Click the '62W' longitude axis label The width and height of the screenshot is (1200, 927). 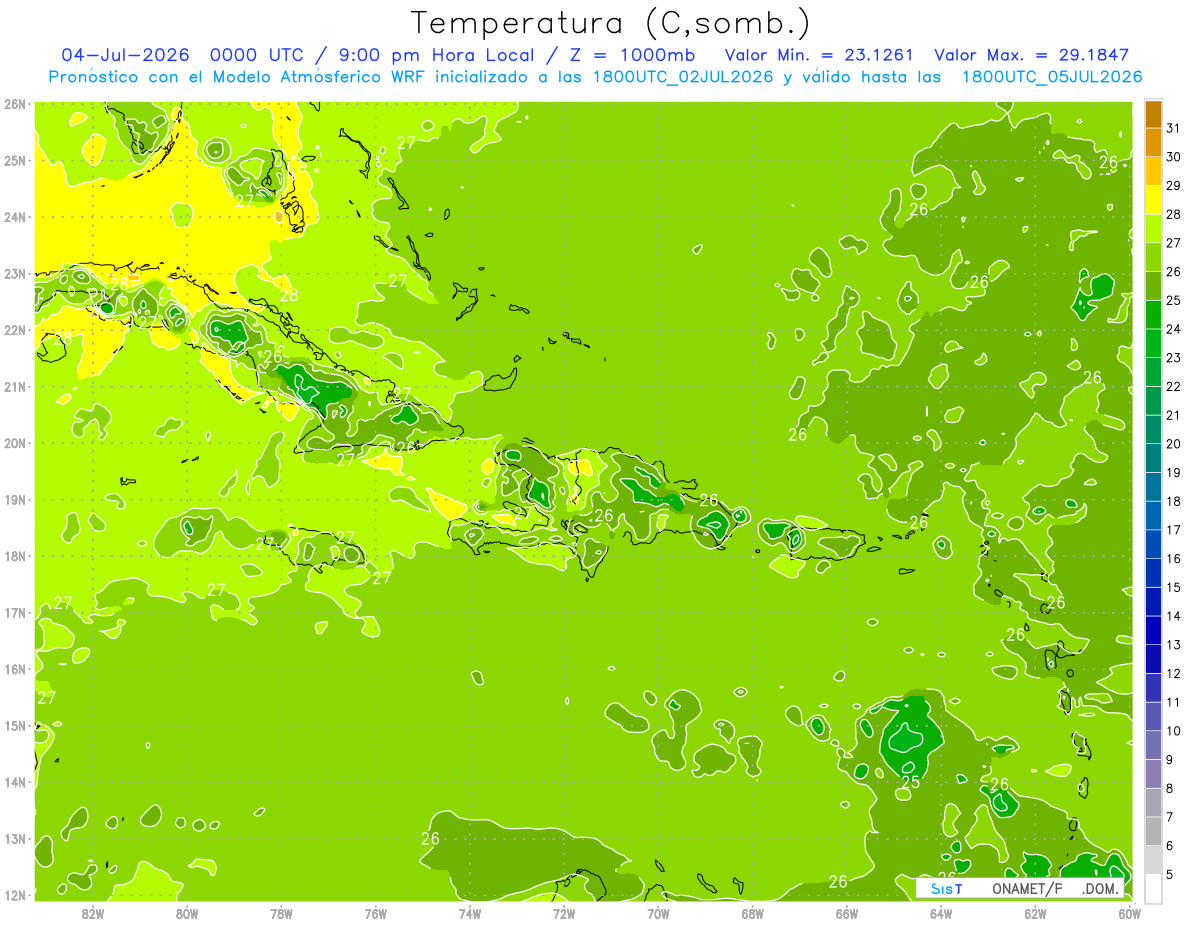(x=1035, y=913)
